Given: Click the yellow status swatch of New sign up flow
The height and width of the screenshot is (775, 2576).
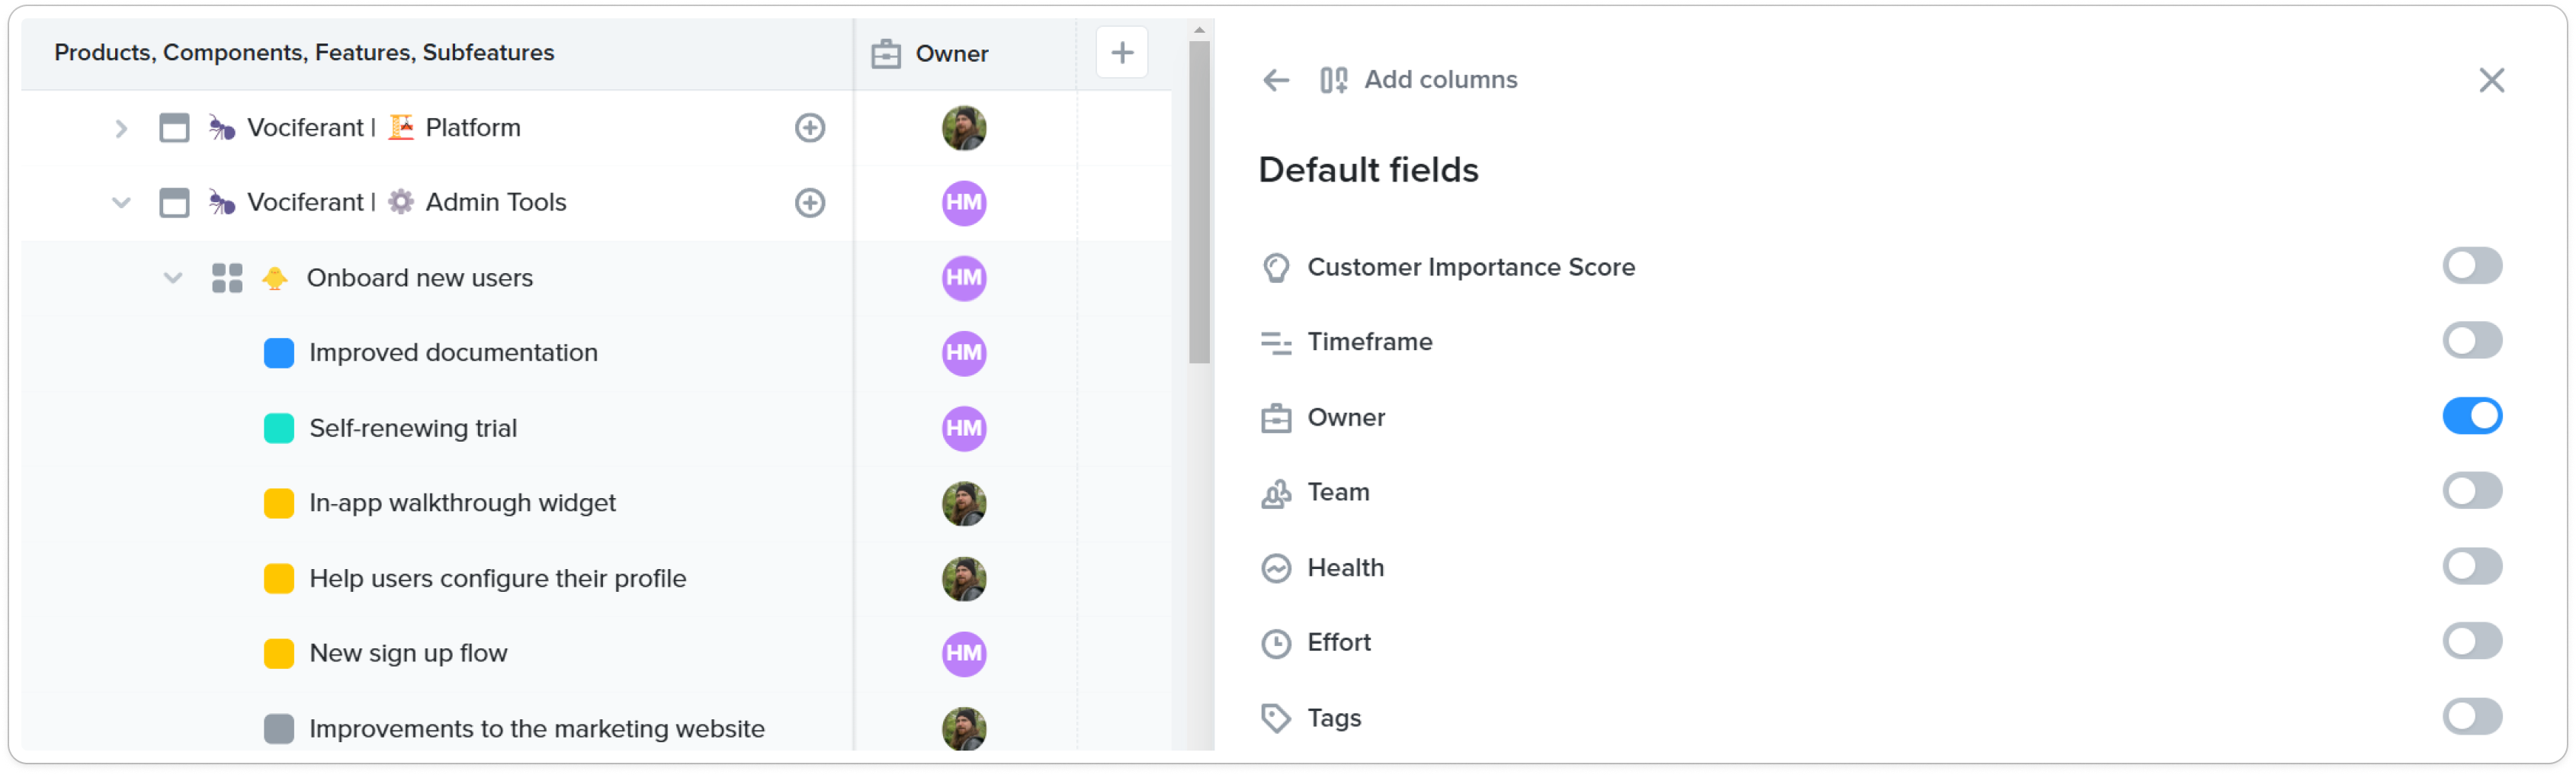Looking at the screenshot, I should coord(279,654).
